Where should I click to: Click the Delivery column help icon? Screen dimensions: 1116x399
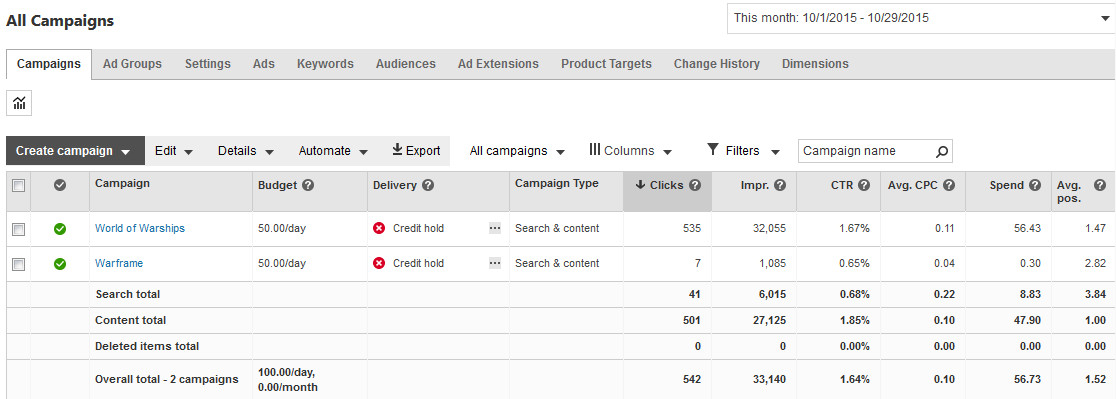[x=428, y=185]
